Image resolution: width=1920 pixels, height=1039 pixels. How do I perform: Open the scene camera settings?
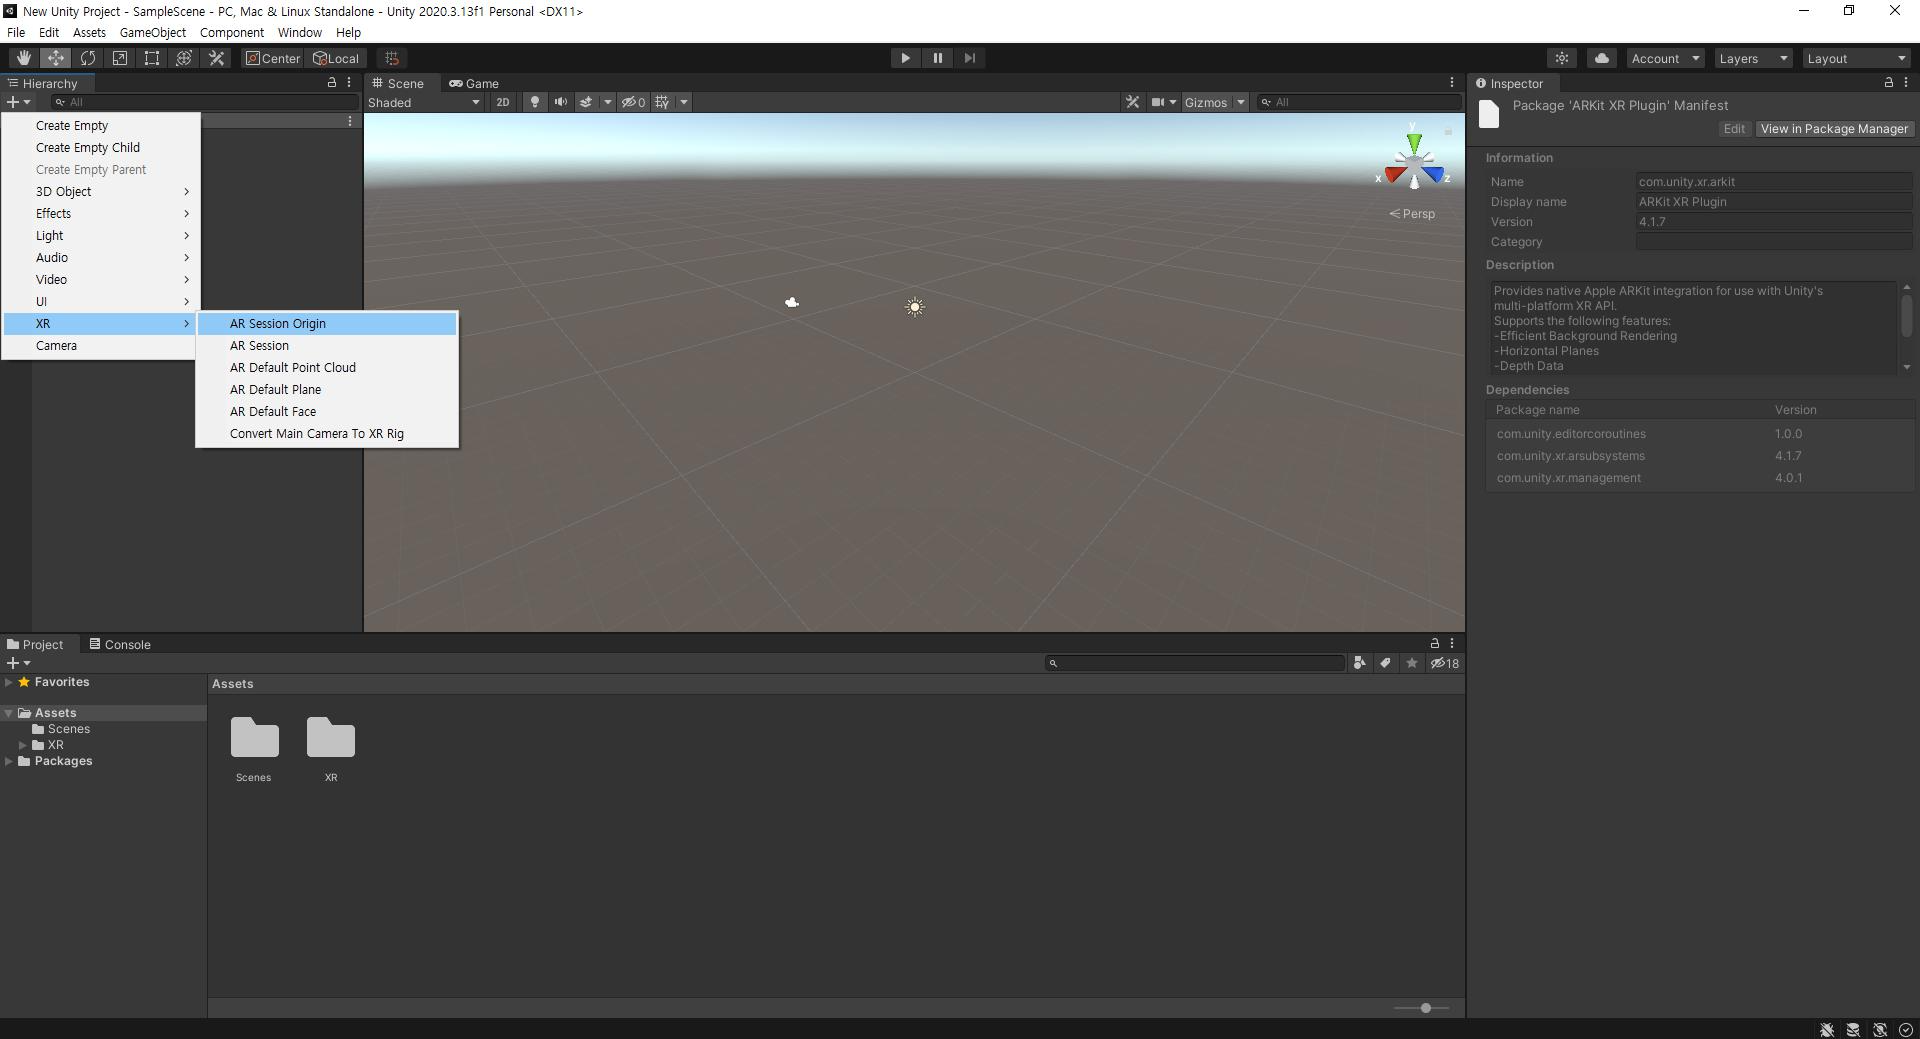[x=1163, y=102]
